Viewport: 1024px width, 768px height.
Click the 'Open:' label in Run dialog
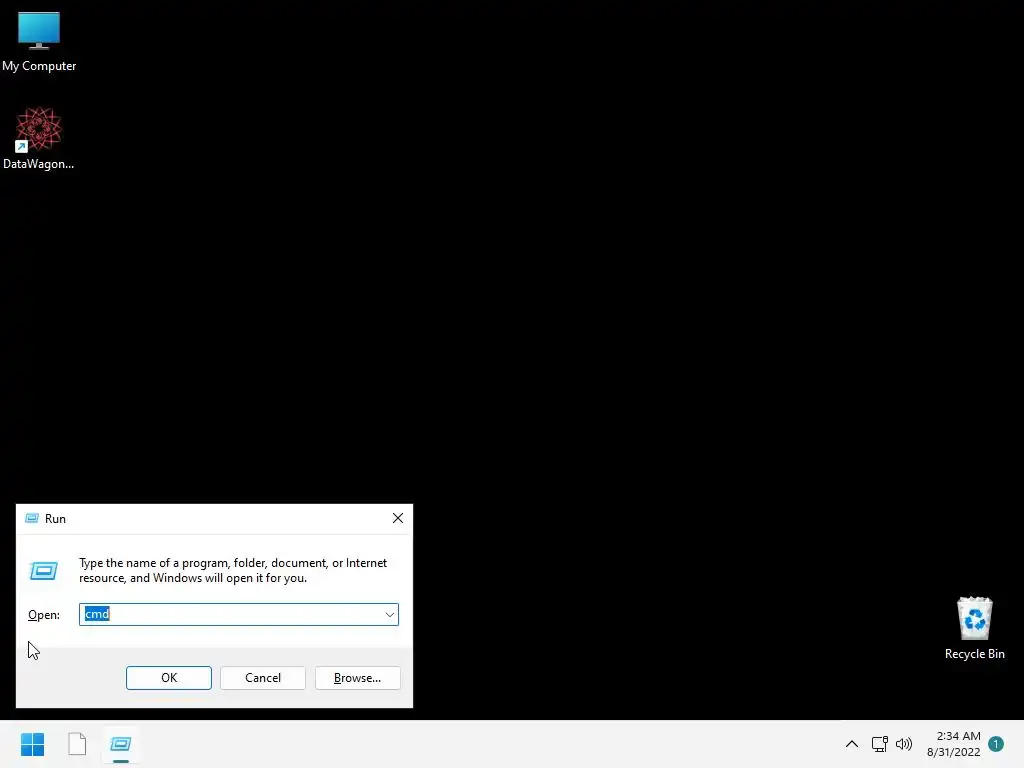coord(44,615)
